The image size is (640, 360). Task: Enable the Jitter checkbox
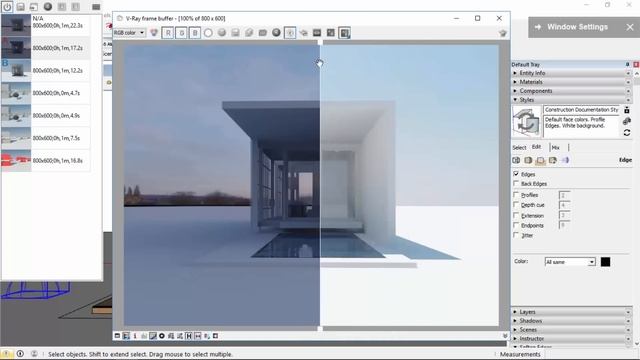(x=516, y=235)
